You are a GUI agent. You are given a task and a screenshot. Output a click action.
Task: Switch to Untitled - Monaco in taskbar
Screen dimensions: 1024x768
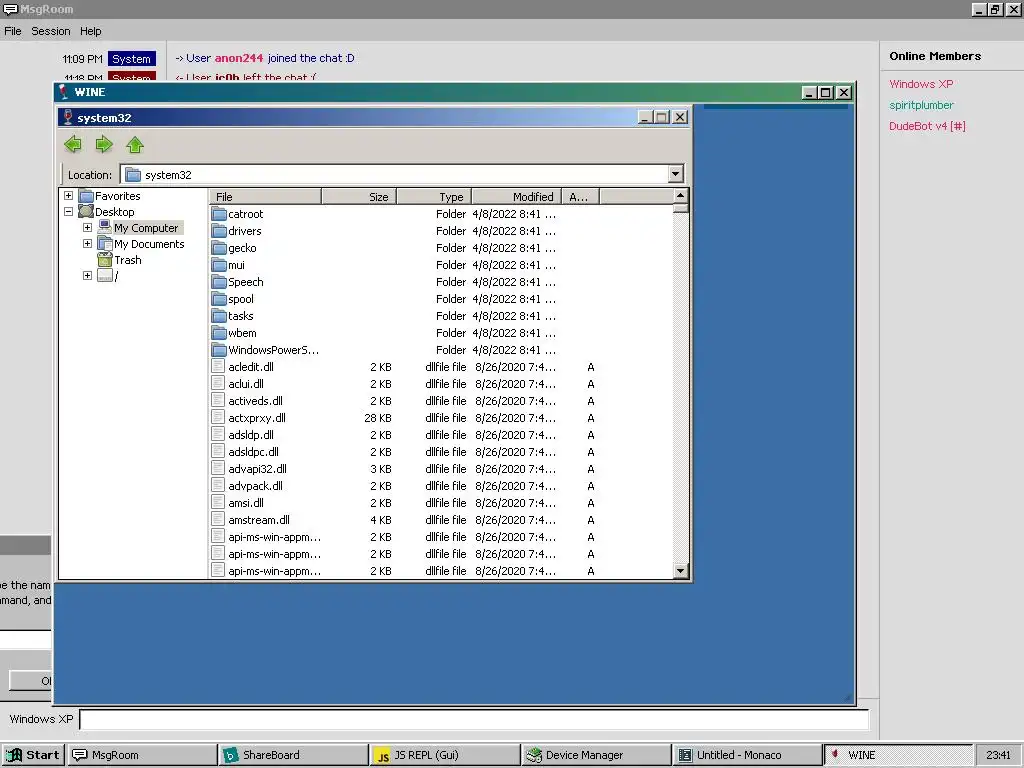pyautogui.click(x=748, y=755)
